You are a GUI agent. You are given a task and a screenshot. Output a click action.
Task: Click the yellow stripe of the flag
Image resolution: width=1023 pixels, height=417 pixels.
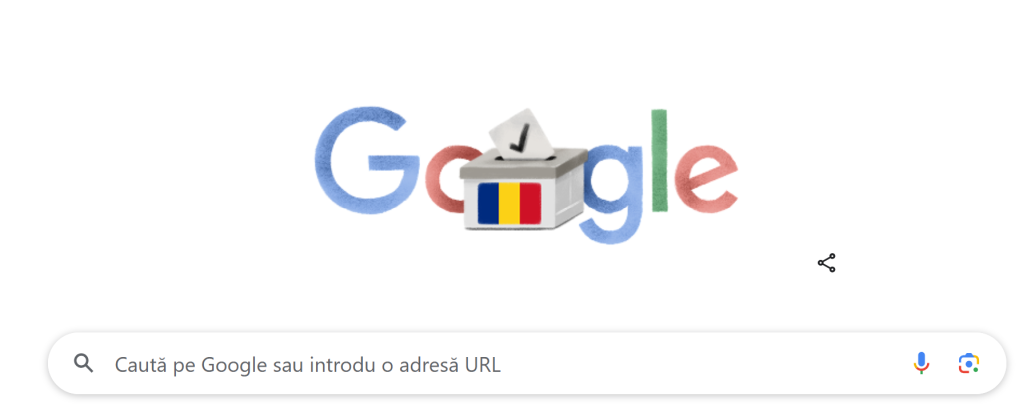(x=510, y=203)
